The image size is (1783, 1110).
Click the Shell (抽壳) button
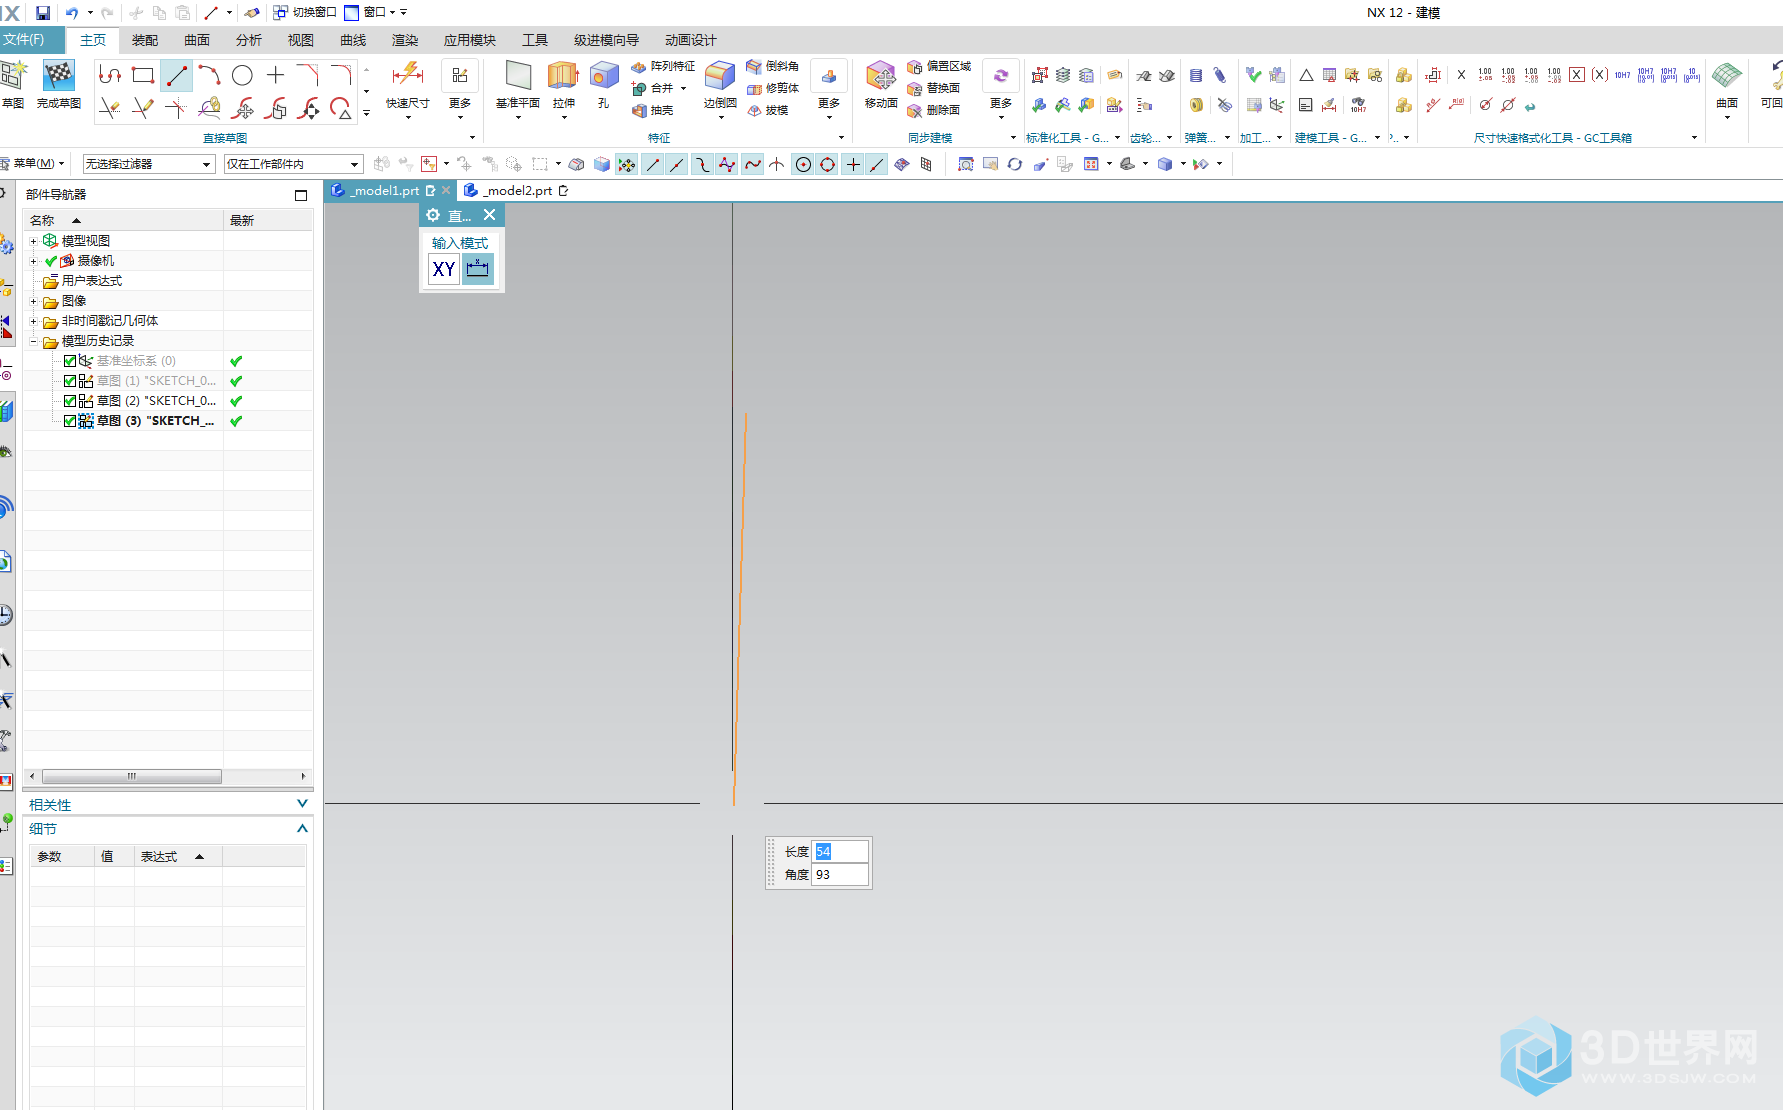click(x=652, y=110)
